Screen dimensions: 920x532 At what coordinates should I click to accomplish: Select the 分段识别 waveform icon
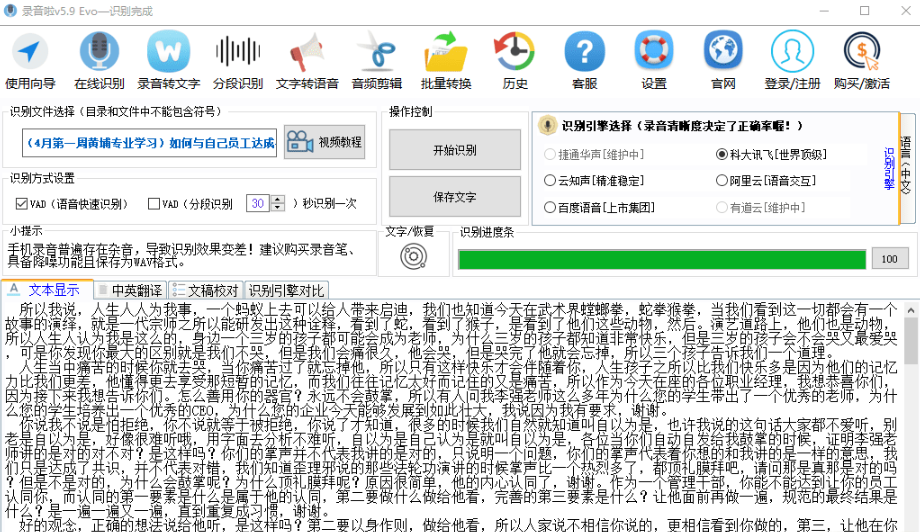pyautogui.click(x=238, y=60)
